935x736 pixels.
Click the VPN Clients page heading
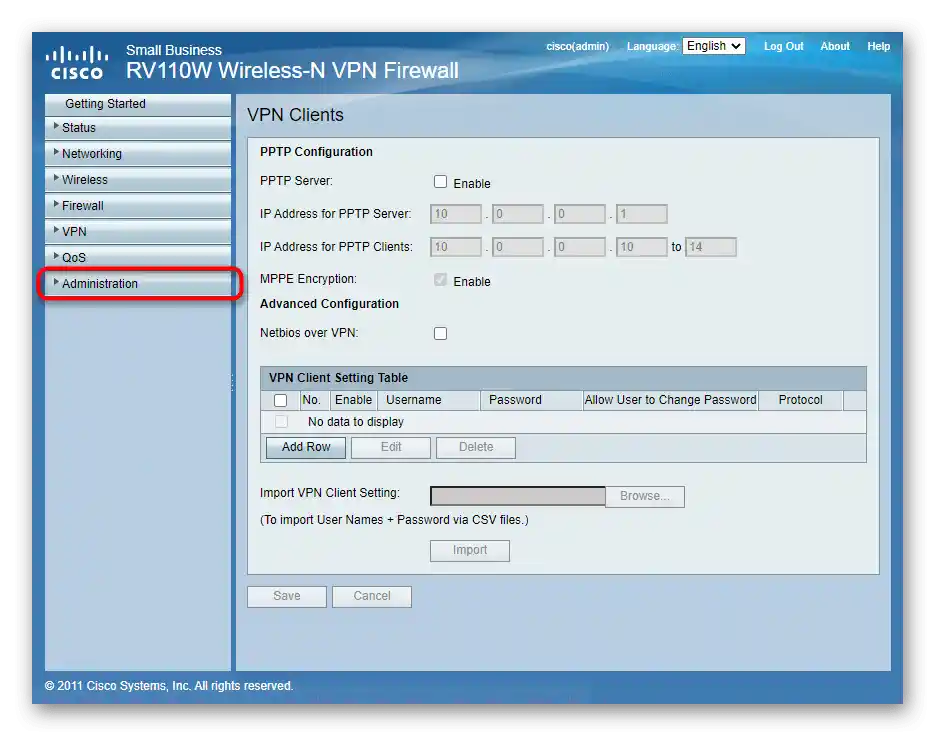click(296, 115)
